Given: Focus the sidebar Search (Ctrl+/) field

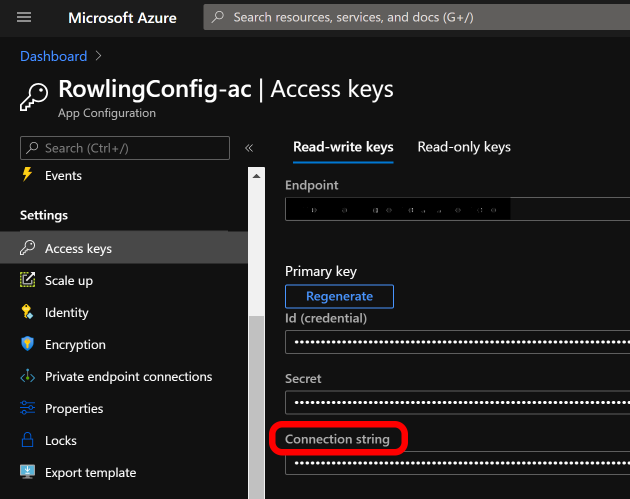Looking at the screenshot, I should pyautogui.click(x=125, y=148).
